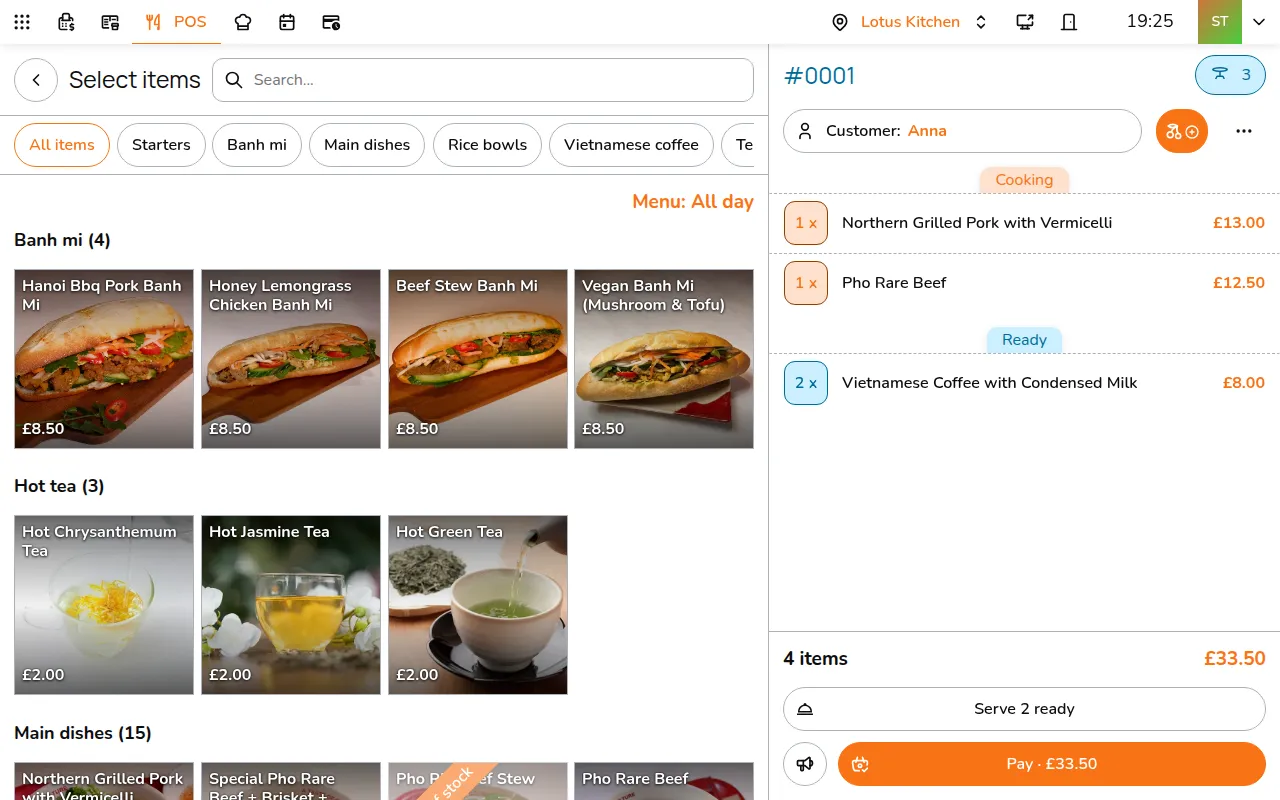Click the £33.50 order total
The width and height of the screenshot is (1280, 800).
(1235, 659)
